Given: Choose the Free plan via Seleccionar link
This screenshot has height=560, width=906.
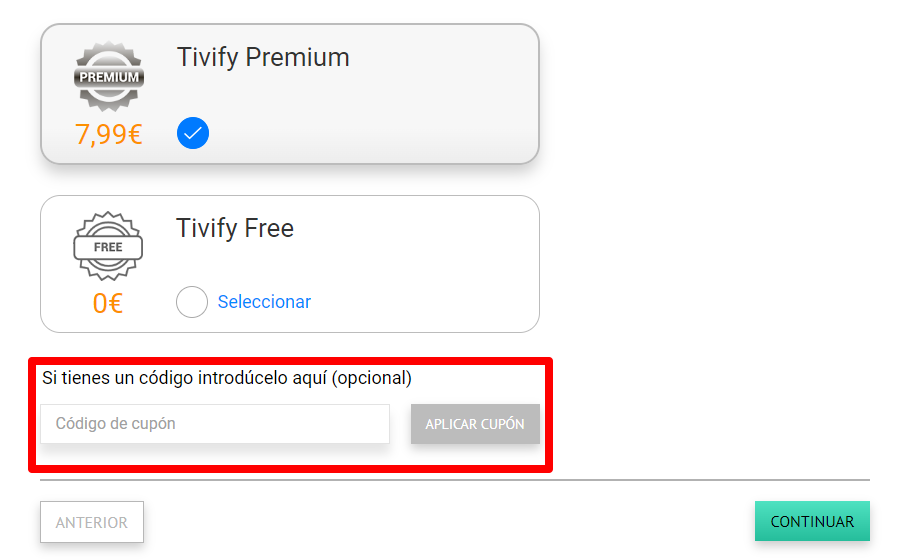Looking at the screenshot, I should click(264, 302).
